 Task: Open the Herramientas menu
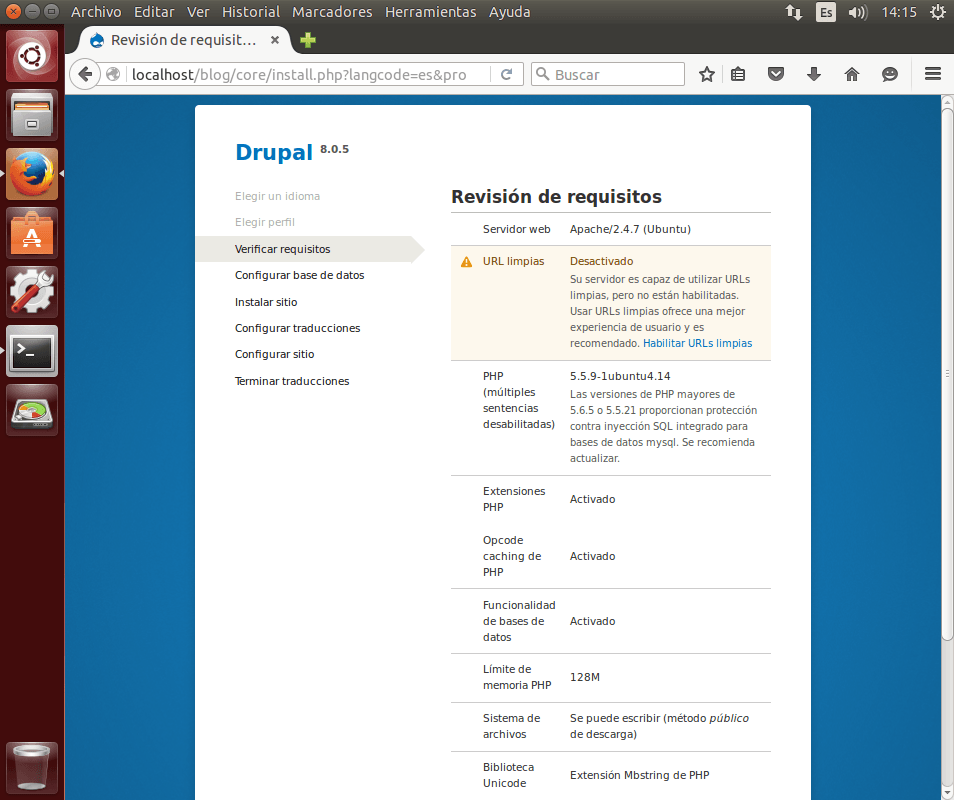pos(430,12)
